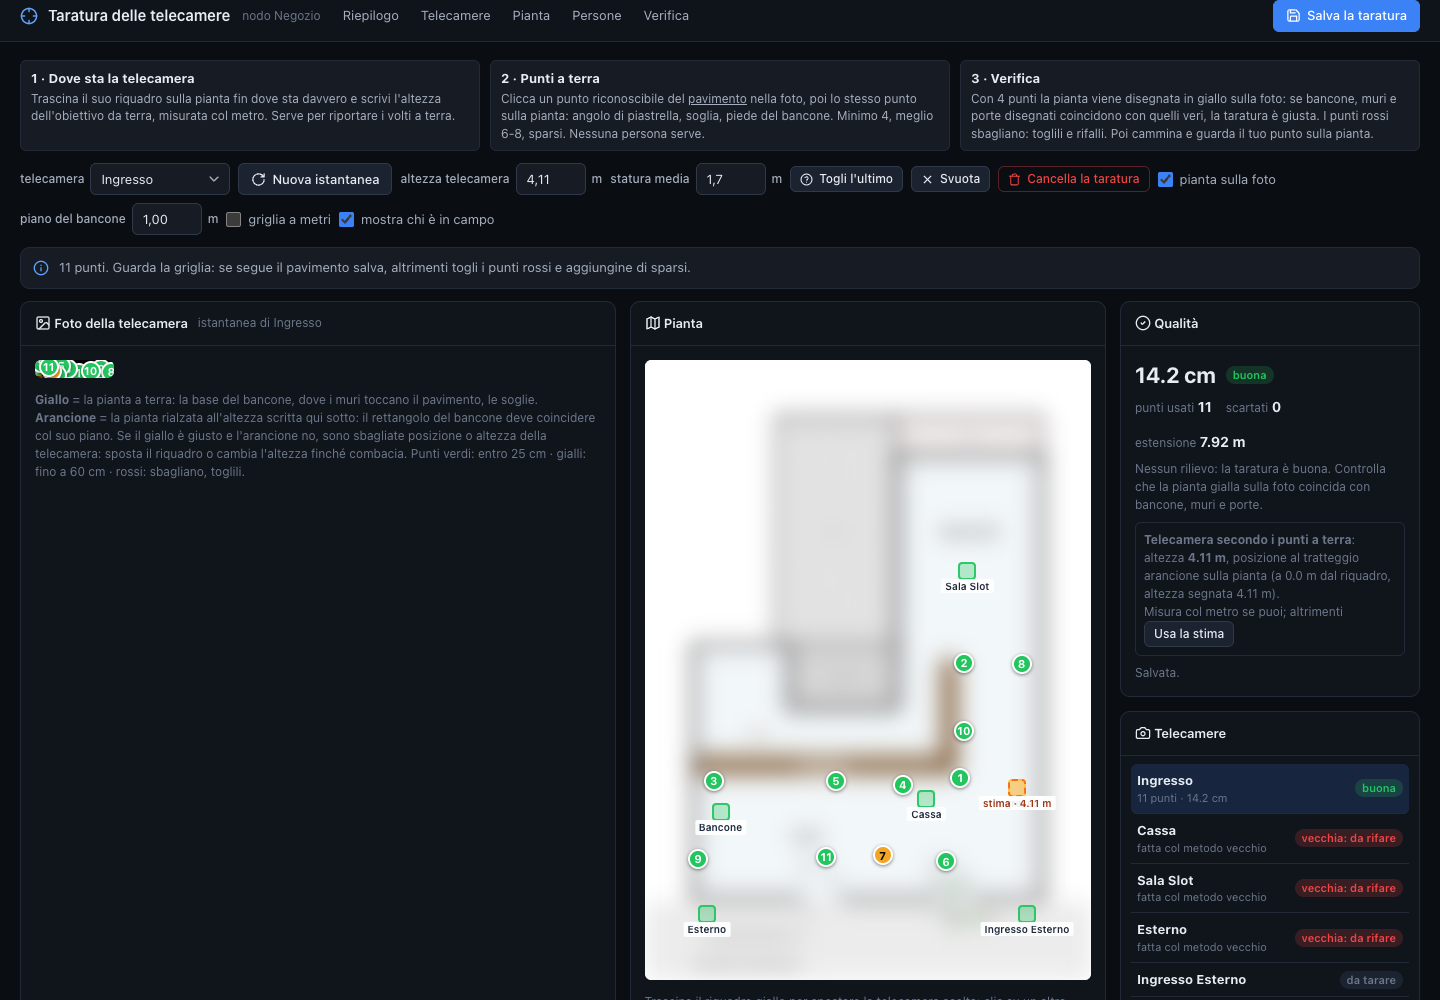
Task: Select the Ingresso Esterno camera marker
Action: tap(1027, 914)
